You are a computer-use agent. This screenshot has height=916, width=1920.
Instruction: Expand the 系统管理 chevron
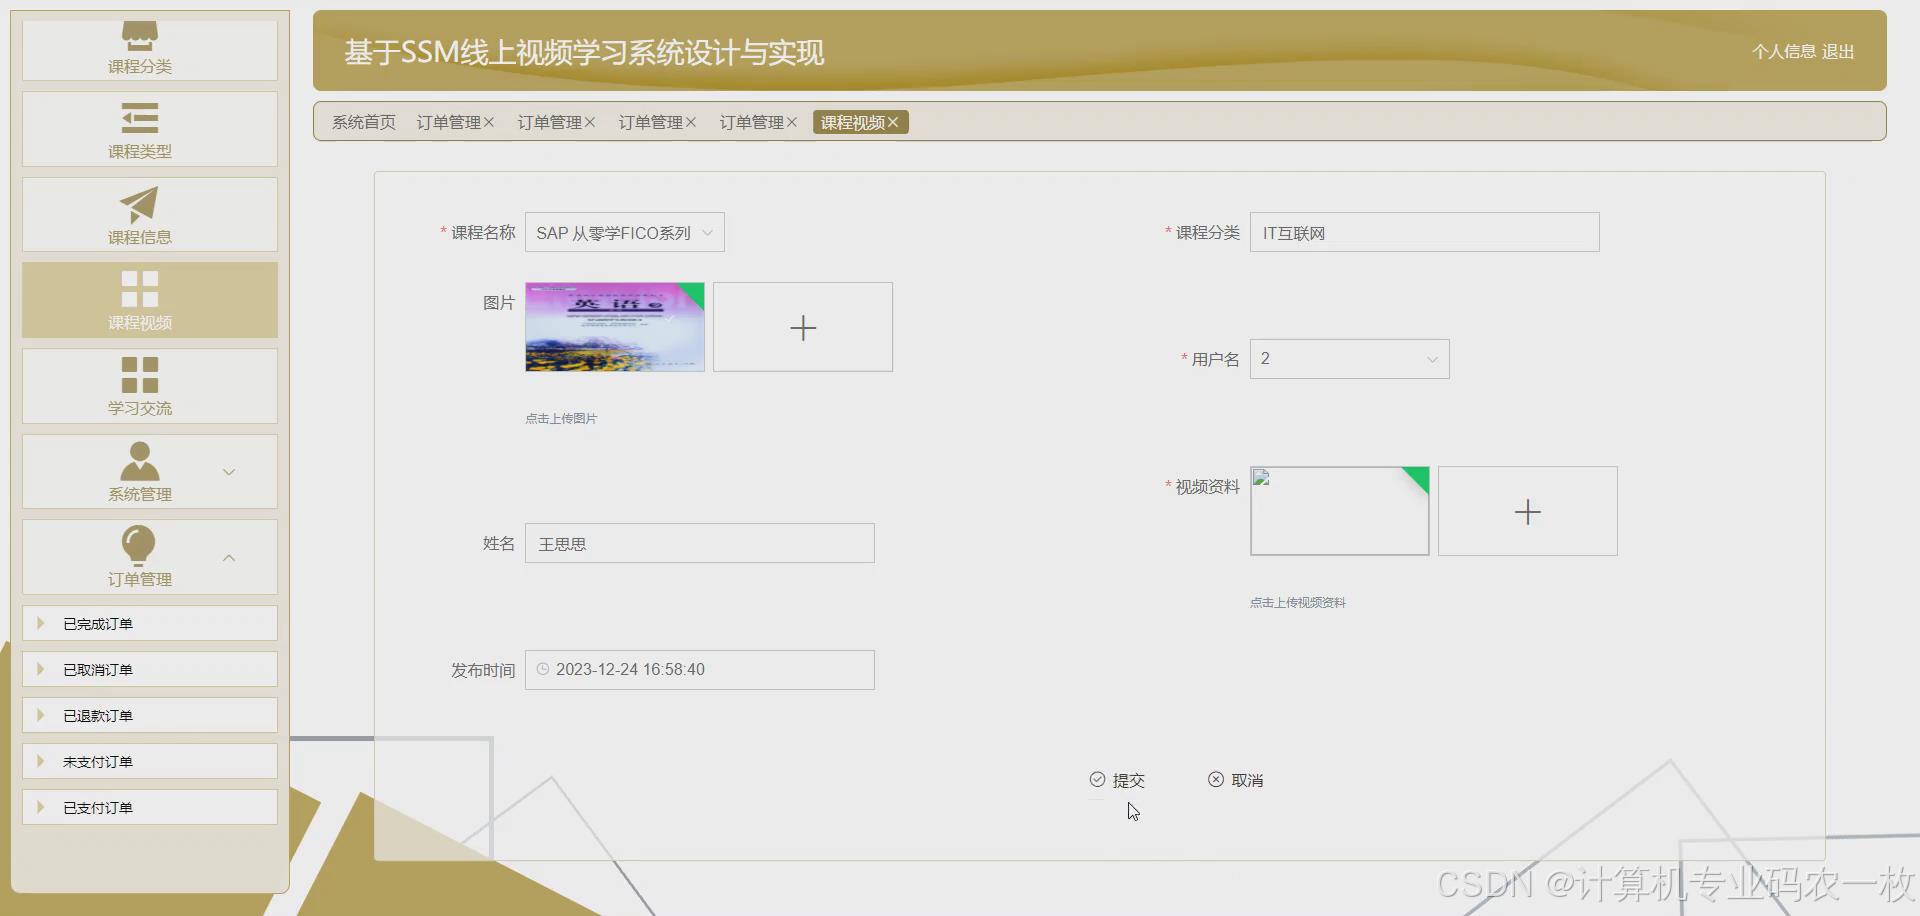229,472
